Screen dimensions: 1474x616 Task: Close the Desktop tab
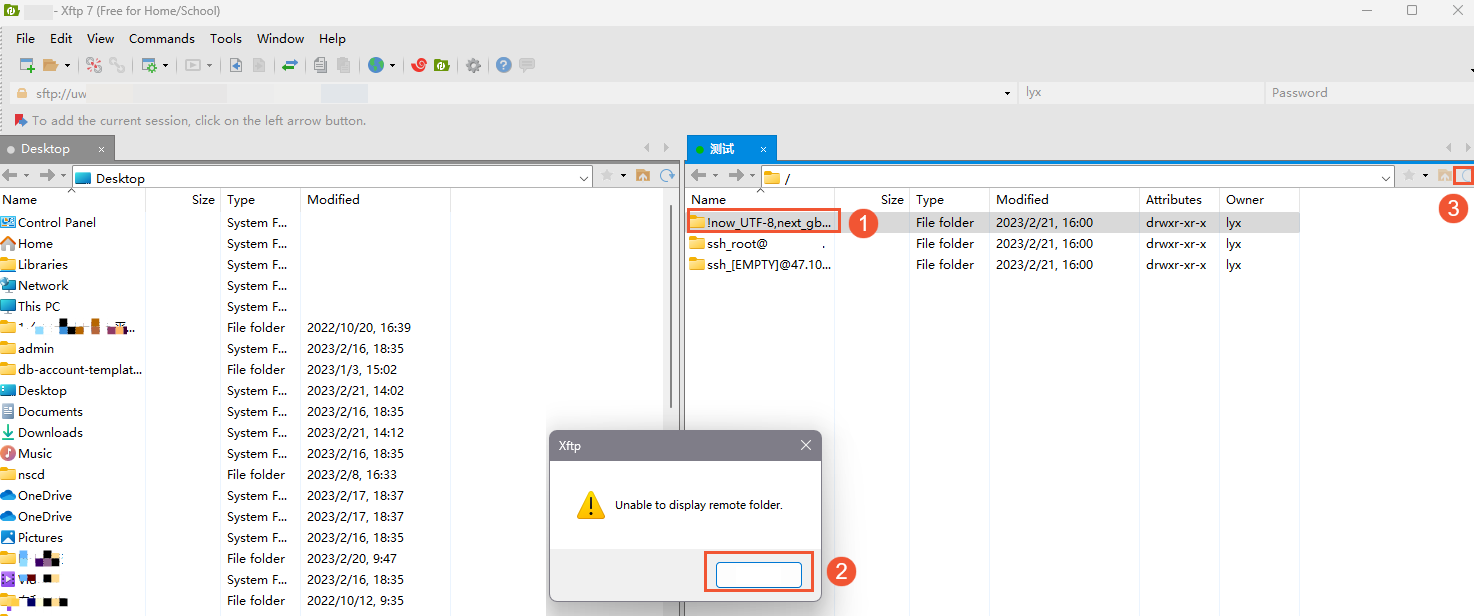(x=101, y=149)
